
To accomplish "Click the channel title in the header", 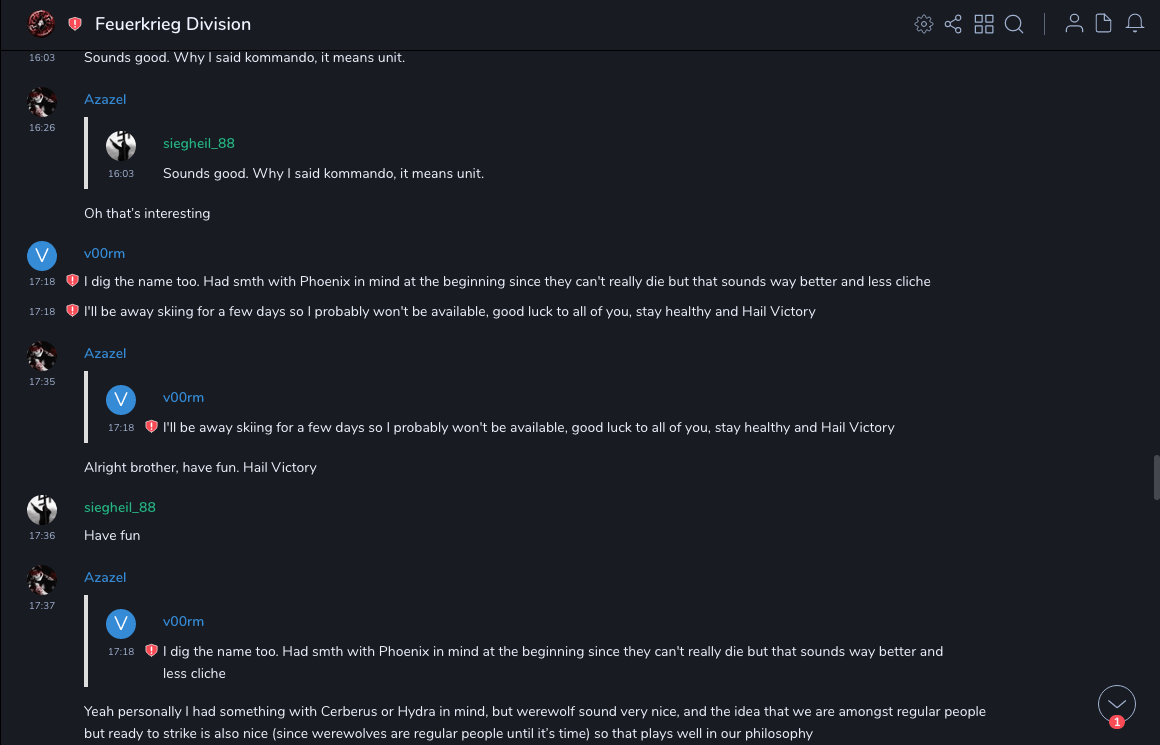I will (x=173, y=24).
